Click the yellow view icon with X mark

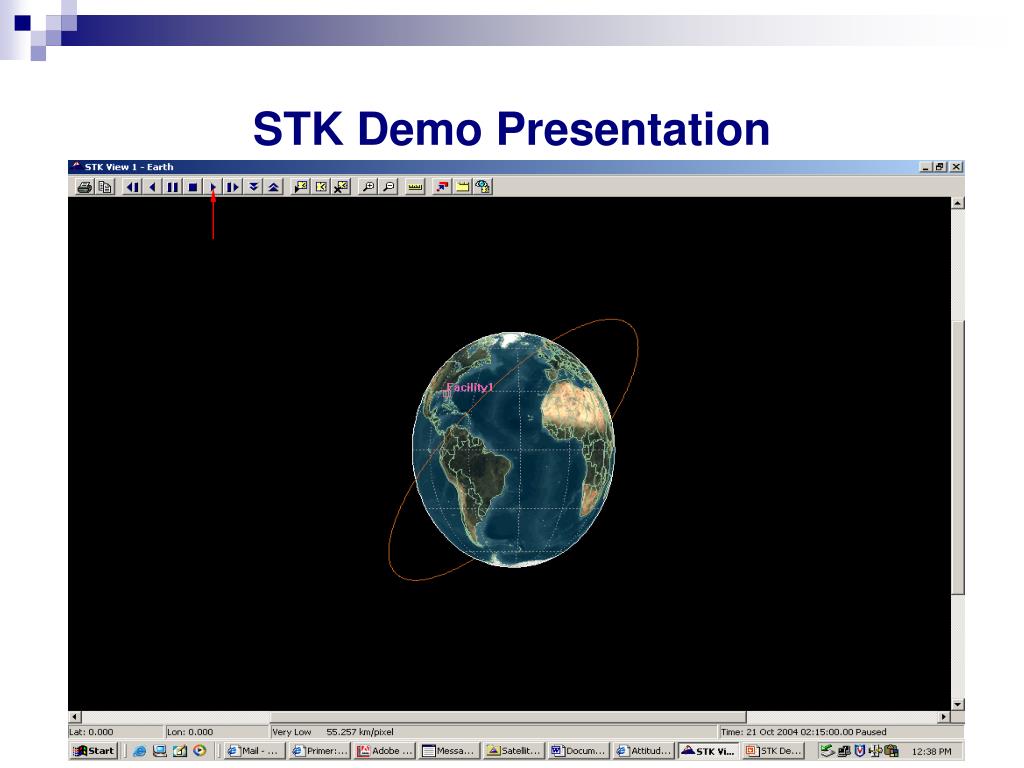tap(342, 187)
